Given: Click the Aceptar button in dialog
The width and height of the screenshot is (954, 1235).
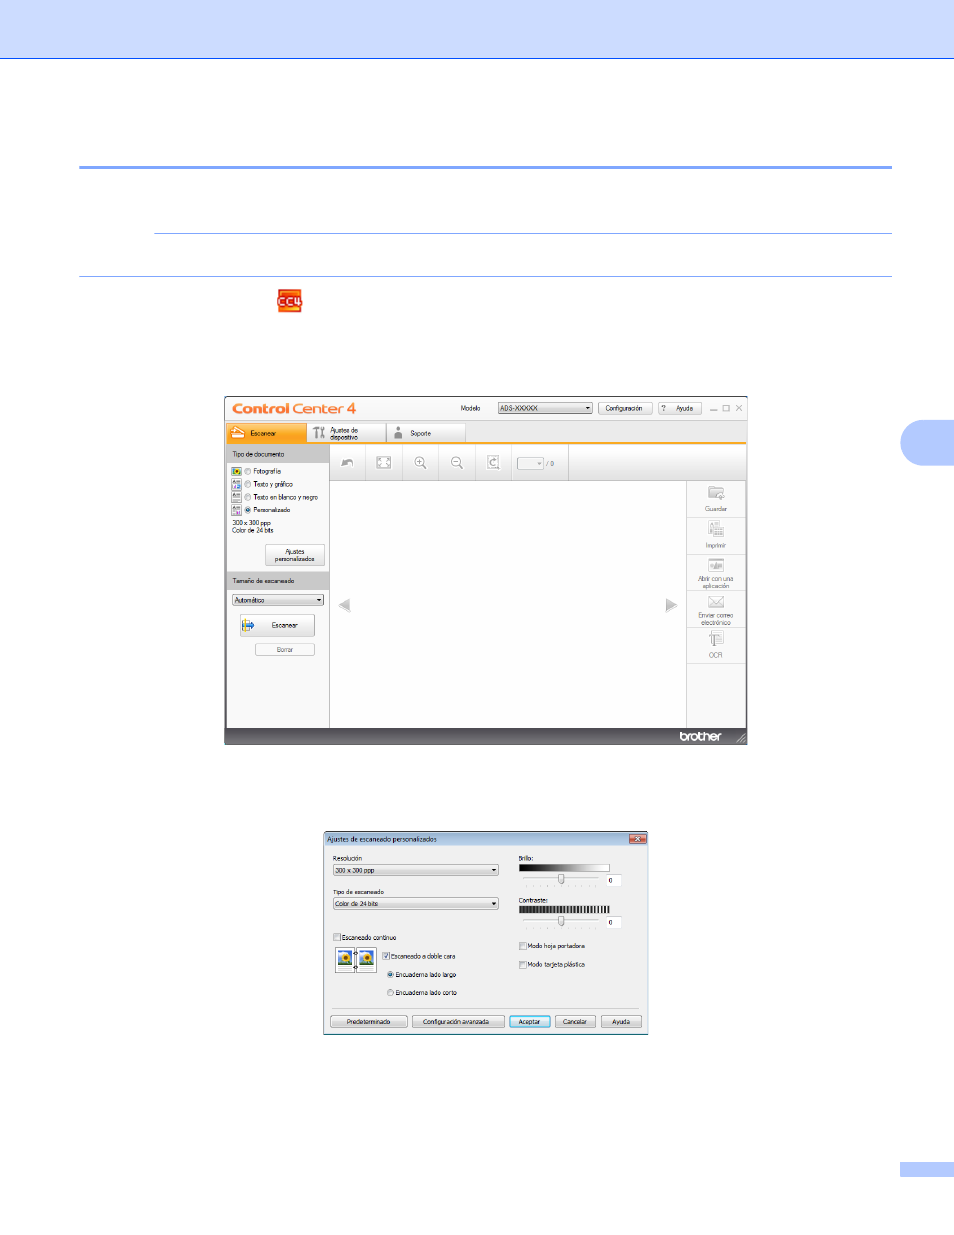Looking at the screenshot, I should [x=530, y=1022].
